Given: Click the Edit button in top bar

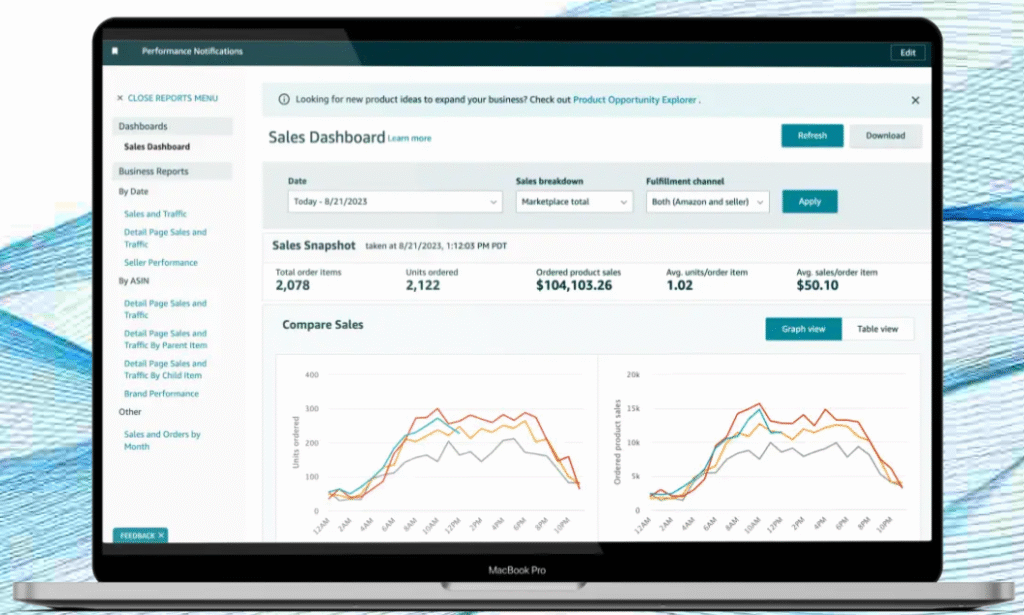Looking at the screenshot, I should pyautogui.click(x=908, y=52).
